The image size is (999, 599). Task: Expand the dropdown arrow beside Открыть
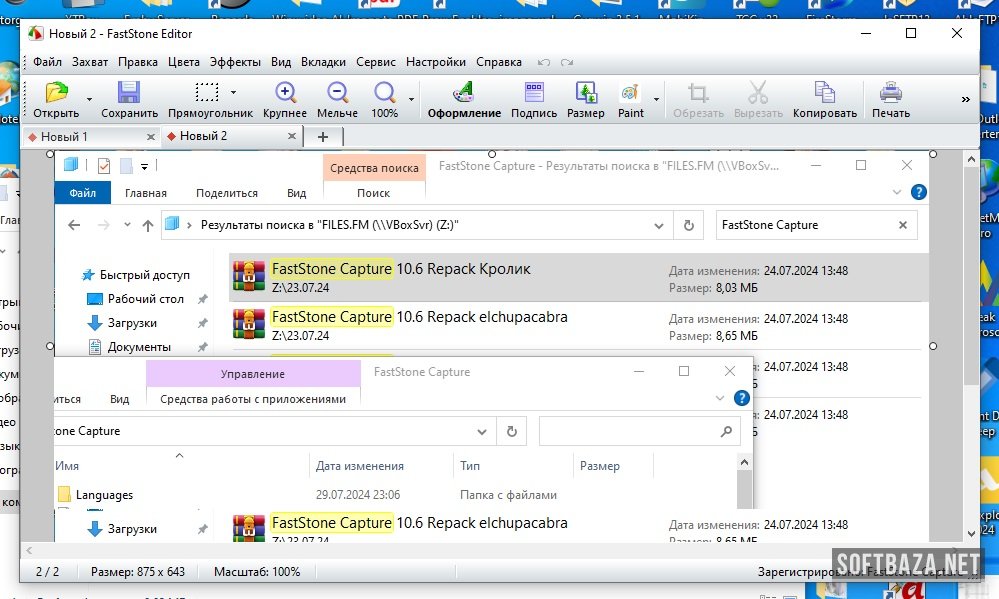coord(89,99)
